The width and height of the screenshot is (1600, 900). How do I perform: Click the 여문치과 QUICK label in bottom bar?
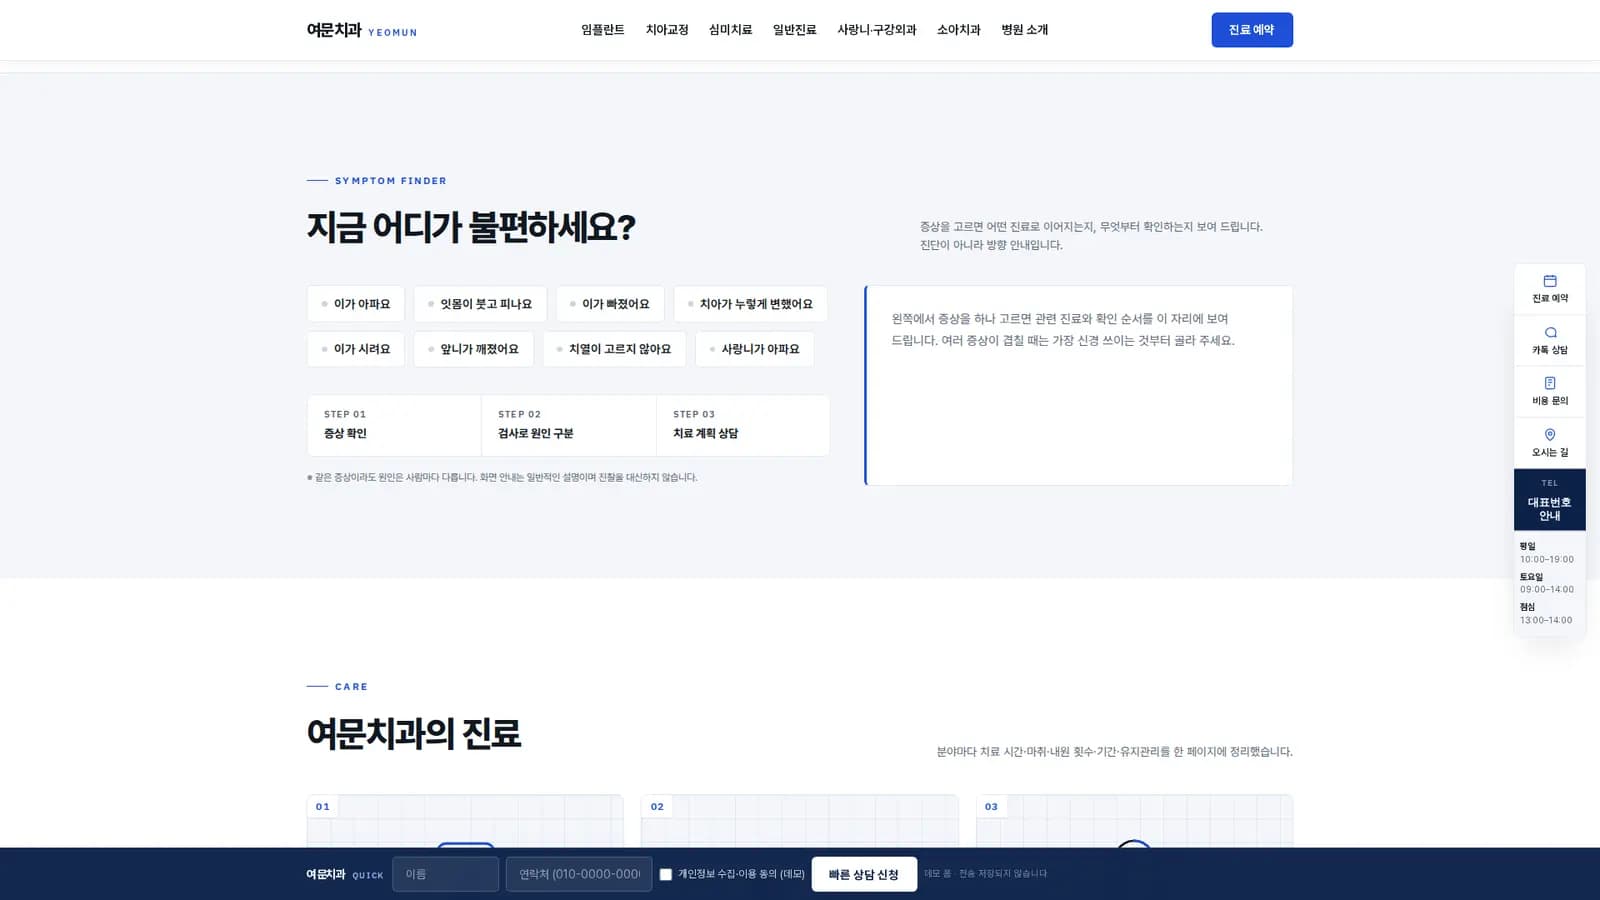345,874
